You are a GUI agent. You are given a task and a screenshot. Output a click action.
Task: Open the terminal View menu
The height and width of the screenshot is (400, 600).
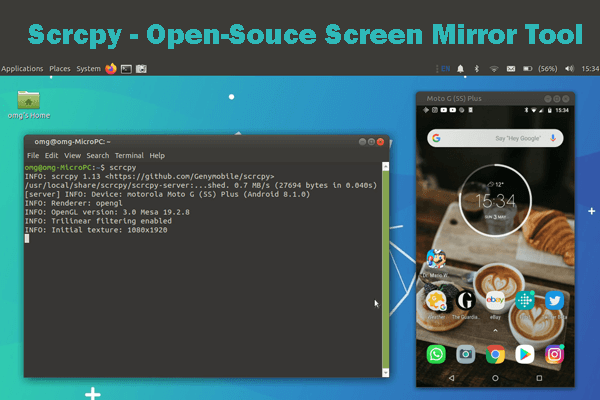[x=72, y=156]
